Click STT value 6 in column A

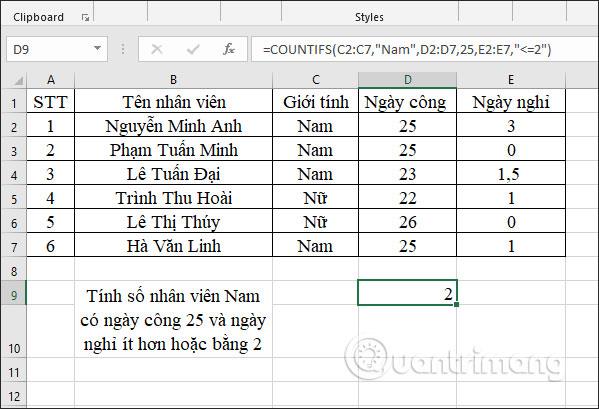pos(50,246)
